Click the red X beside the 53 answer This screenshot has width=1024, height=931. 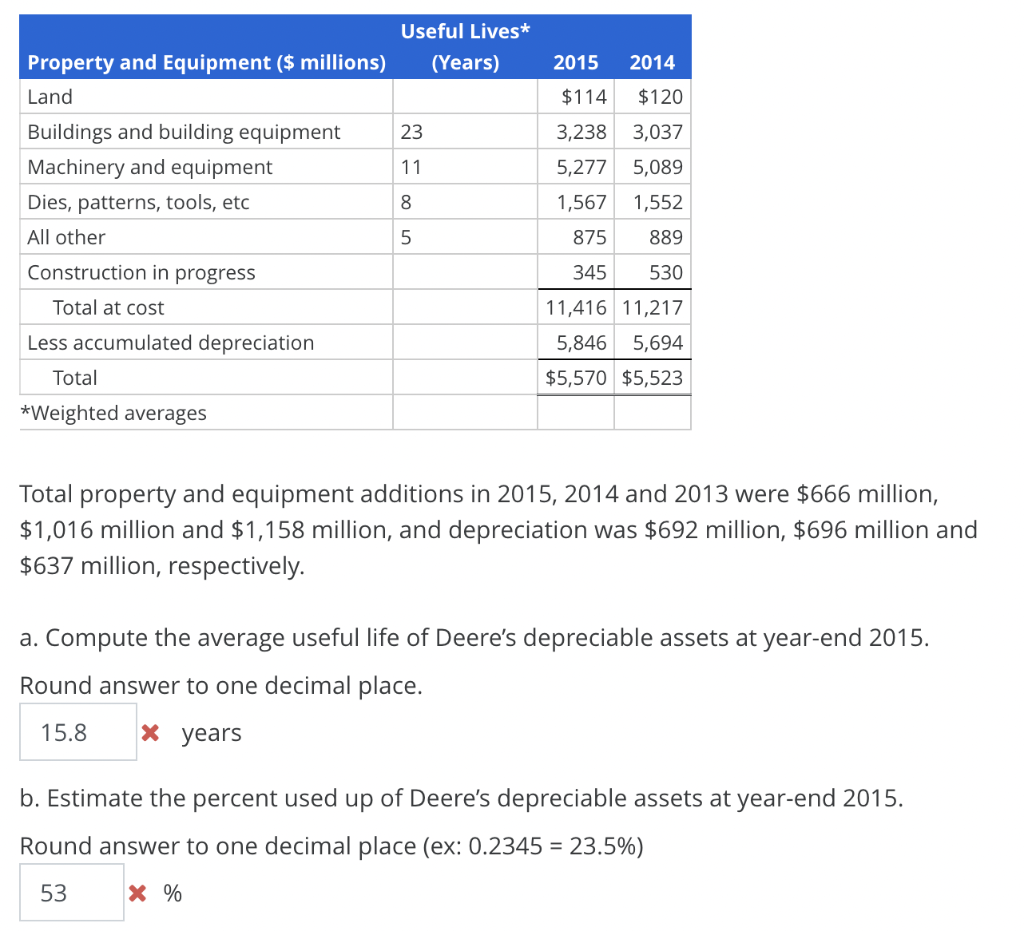click(139, 892)
